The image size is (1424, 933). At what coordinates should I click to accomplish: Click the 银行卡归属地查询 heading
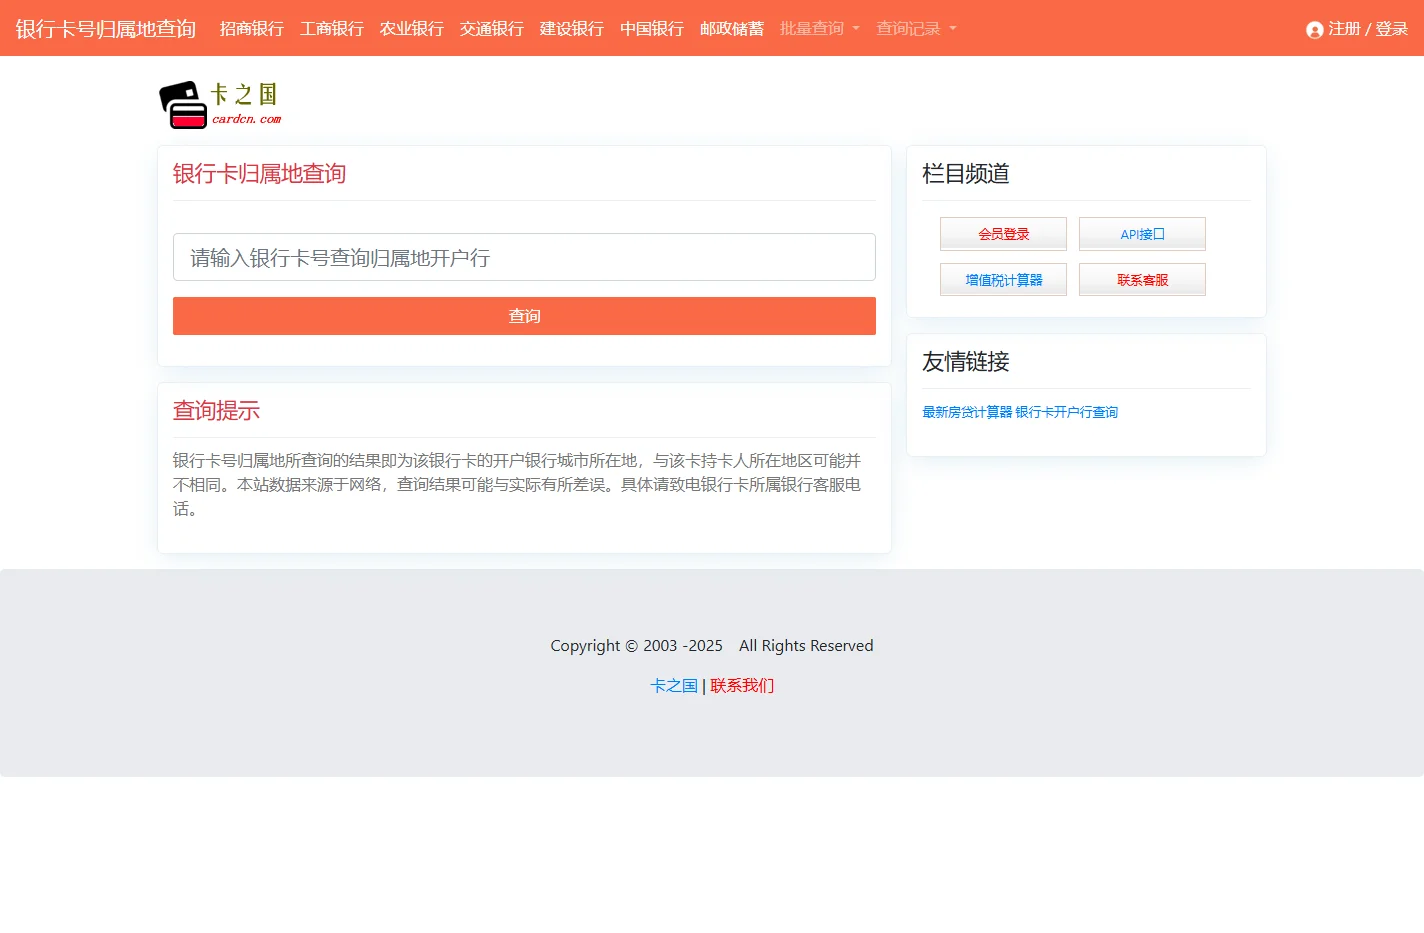point(259,174)
